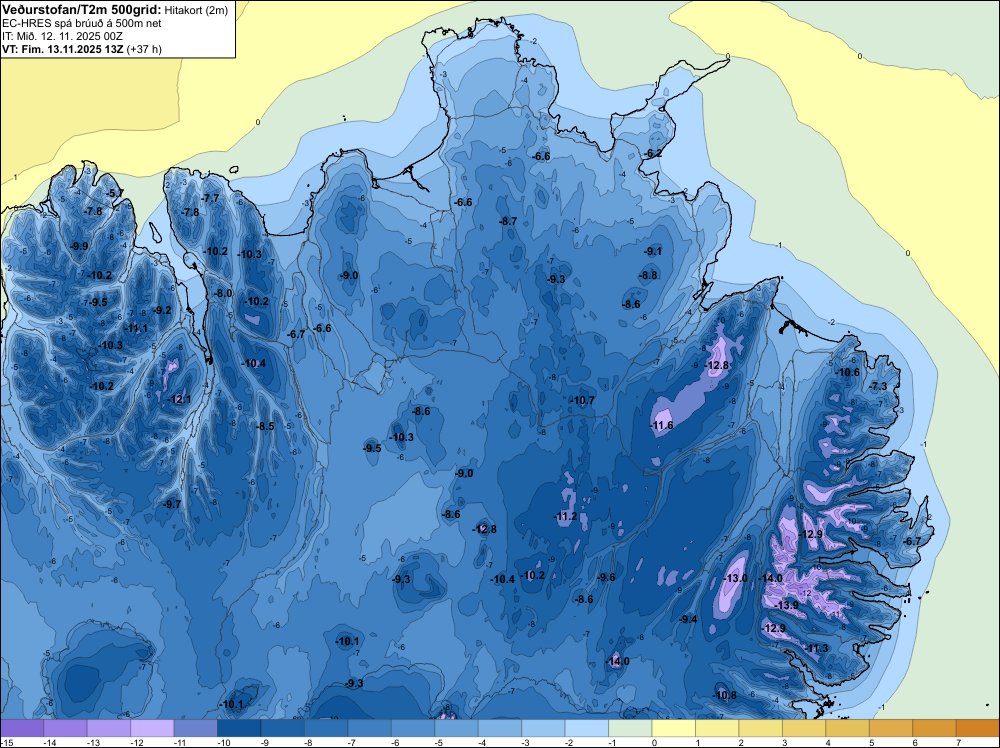Select the yellow legend swatch between 0 and 1
Viewport: 1000px width, 748px height.
(673, 728)
